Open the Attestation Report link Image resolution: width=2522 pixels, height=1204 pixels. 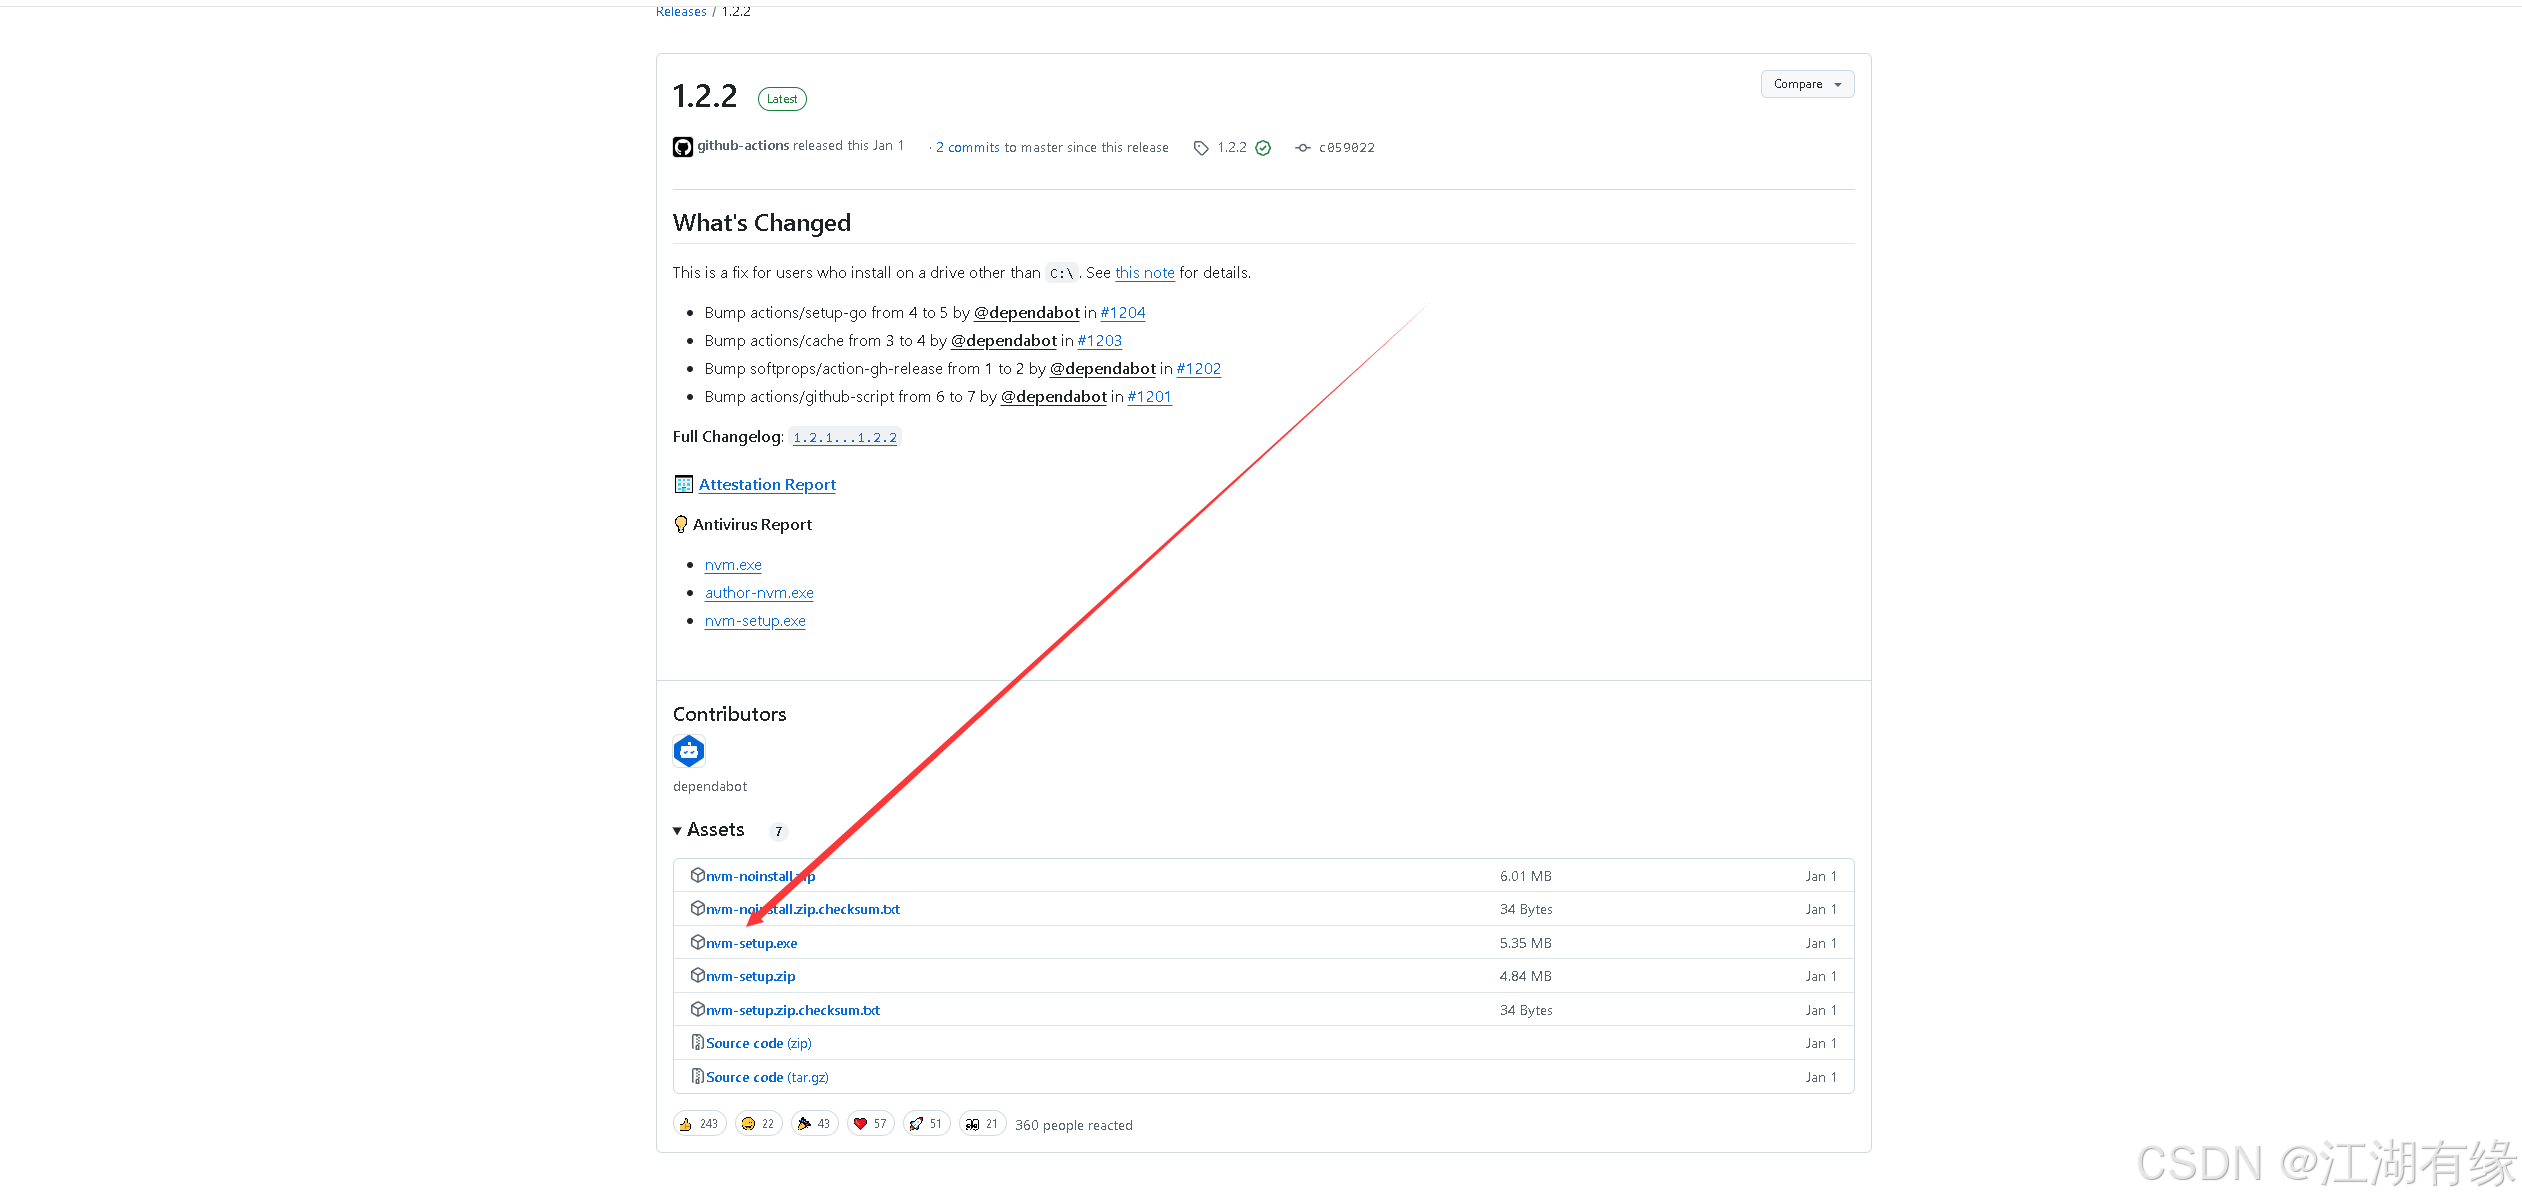(x=767, y=485)
